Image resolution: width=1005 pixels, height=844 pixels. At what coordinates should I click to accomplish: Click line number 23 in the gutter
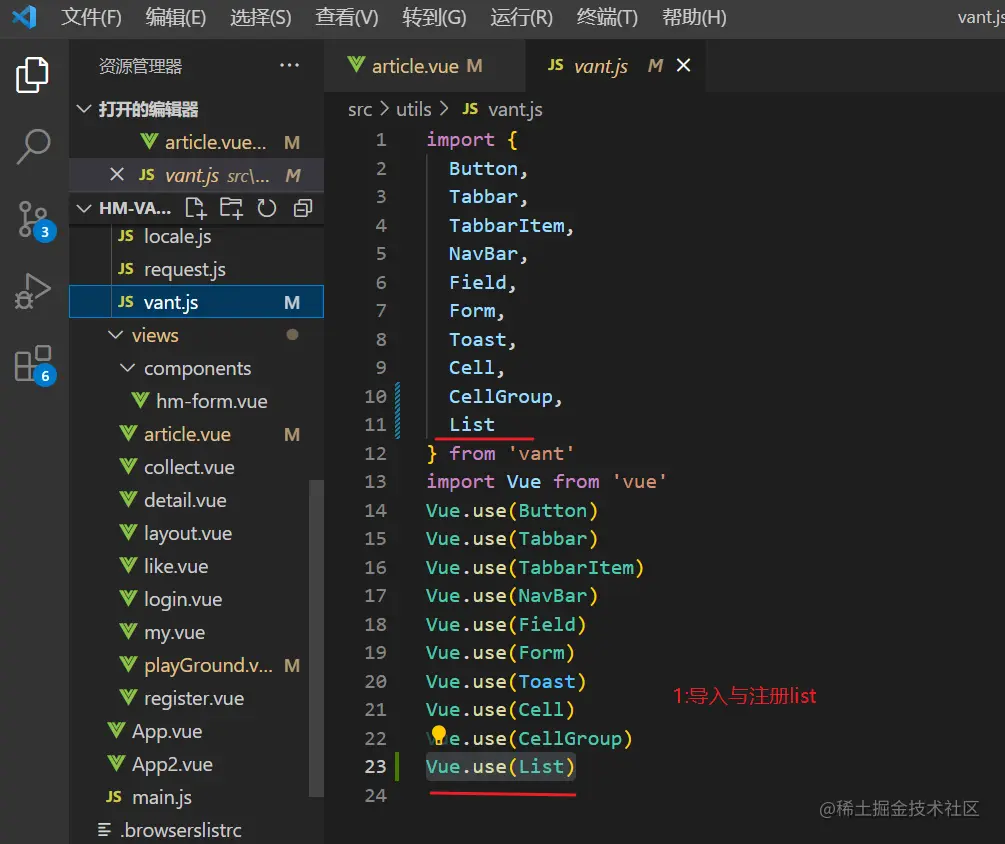(x=376, y=766)
